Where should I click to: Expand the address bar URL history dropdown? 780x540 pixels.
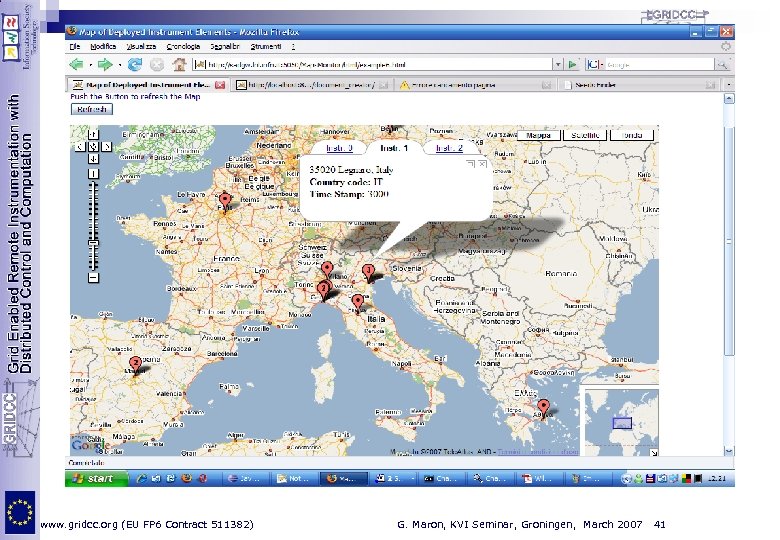[x=558, y=64]
